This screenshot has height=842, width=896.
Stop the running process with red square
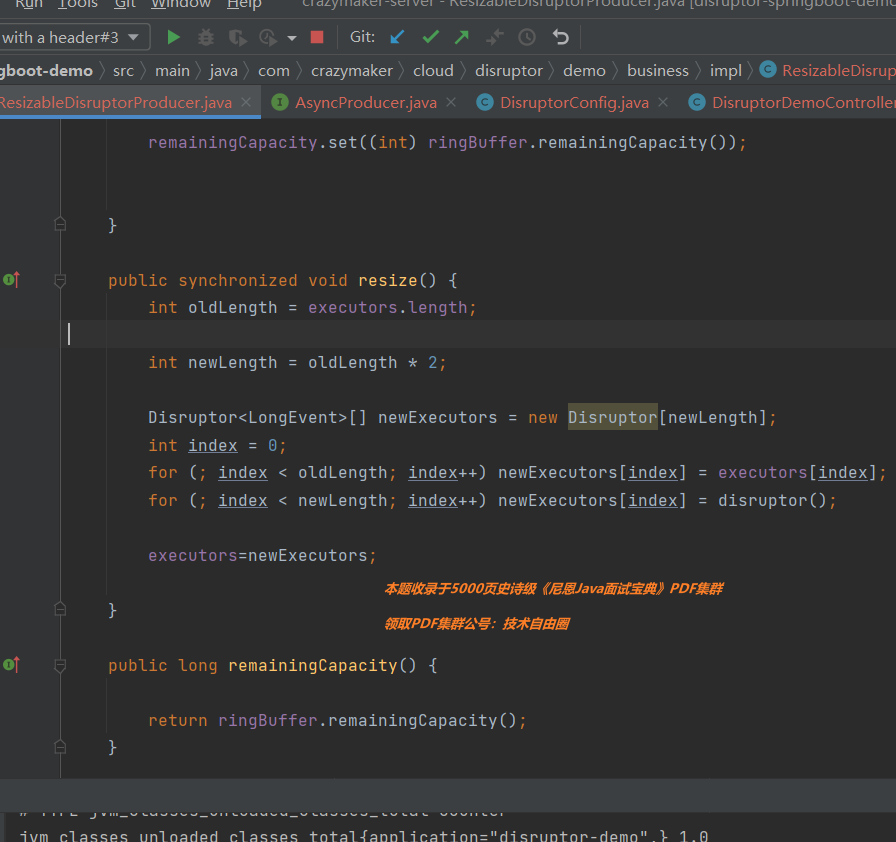point(317,37)
